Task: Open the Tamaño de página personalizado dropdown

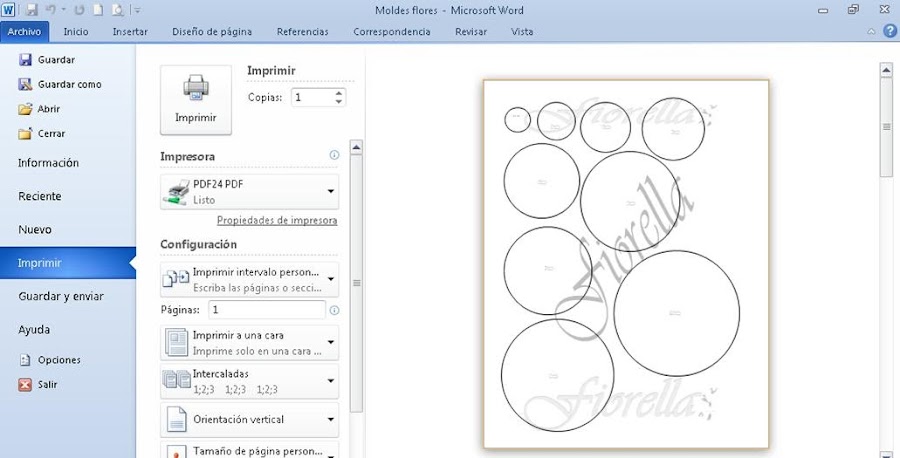Action: point(249,449)
